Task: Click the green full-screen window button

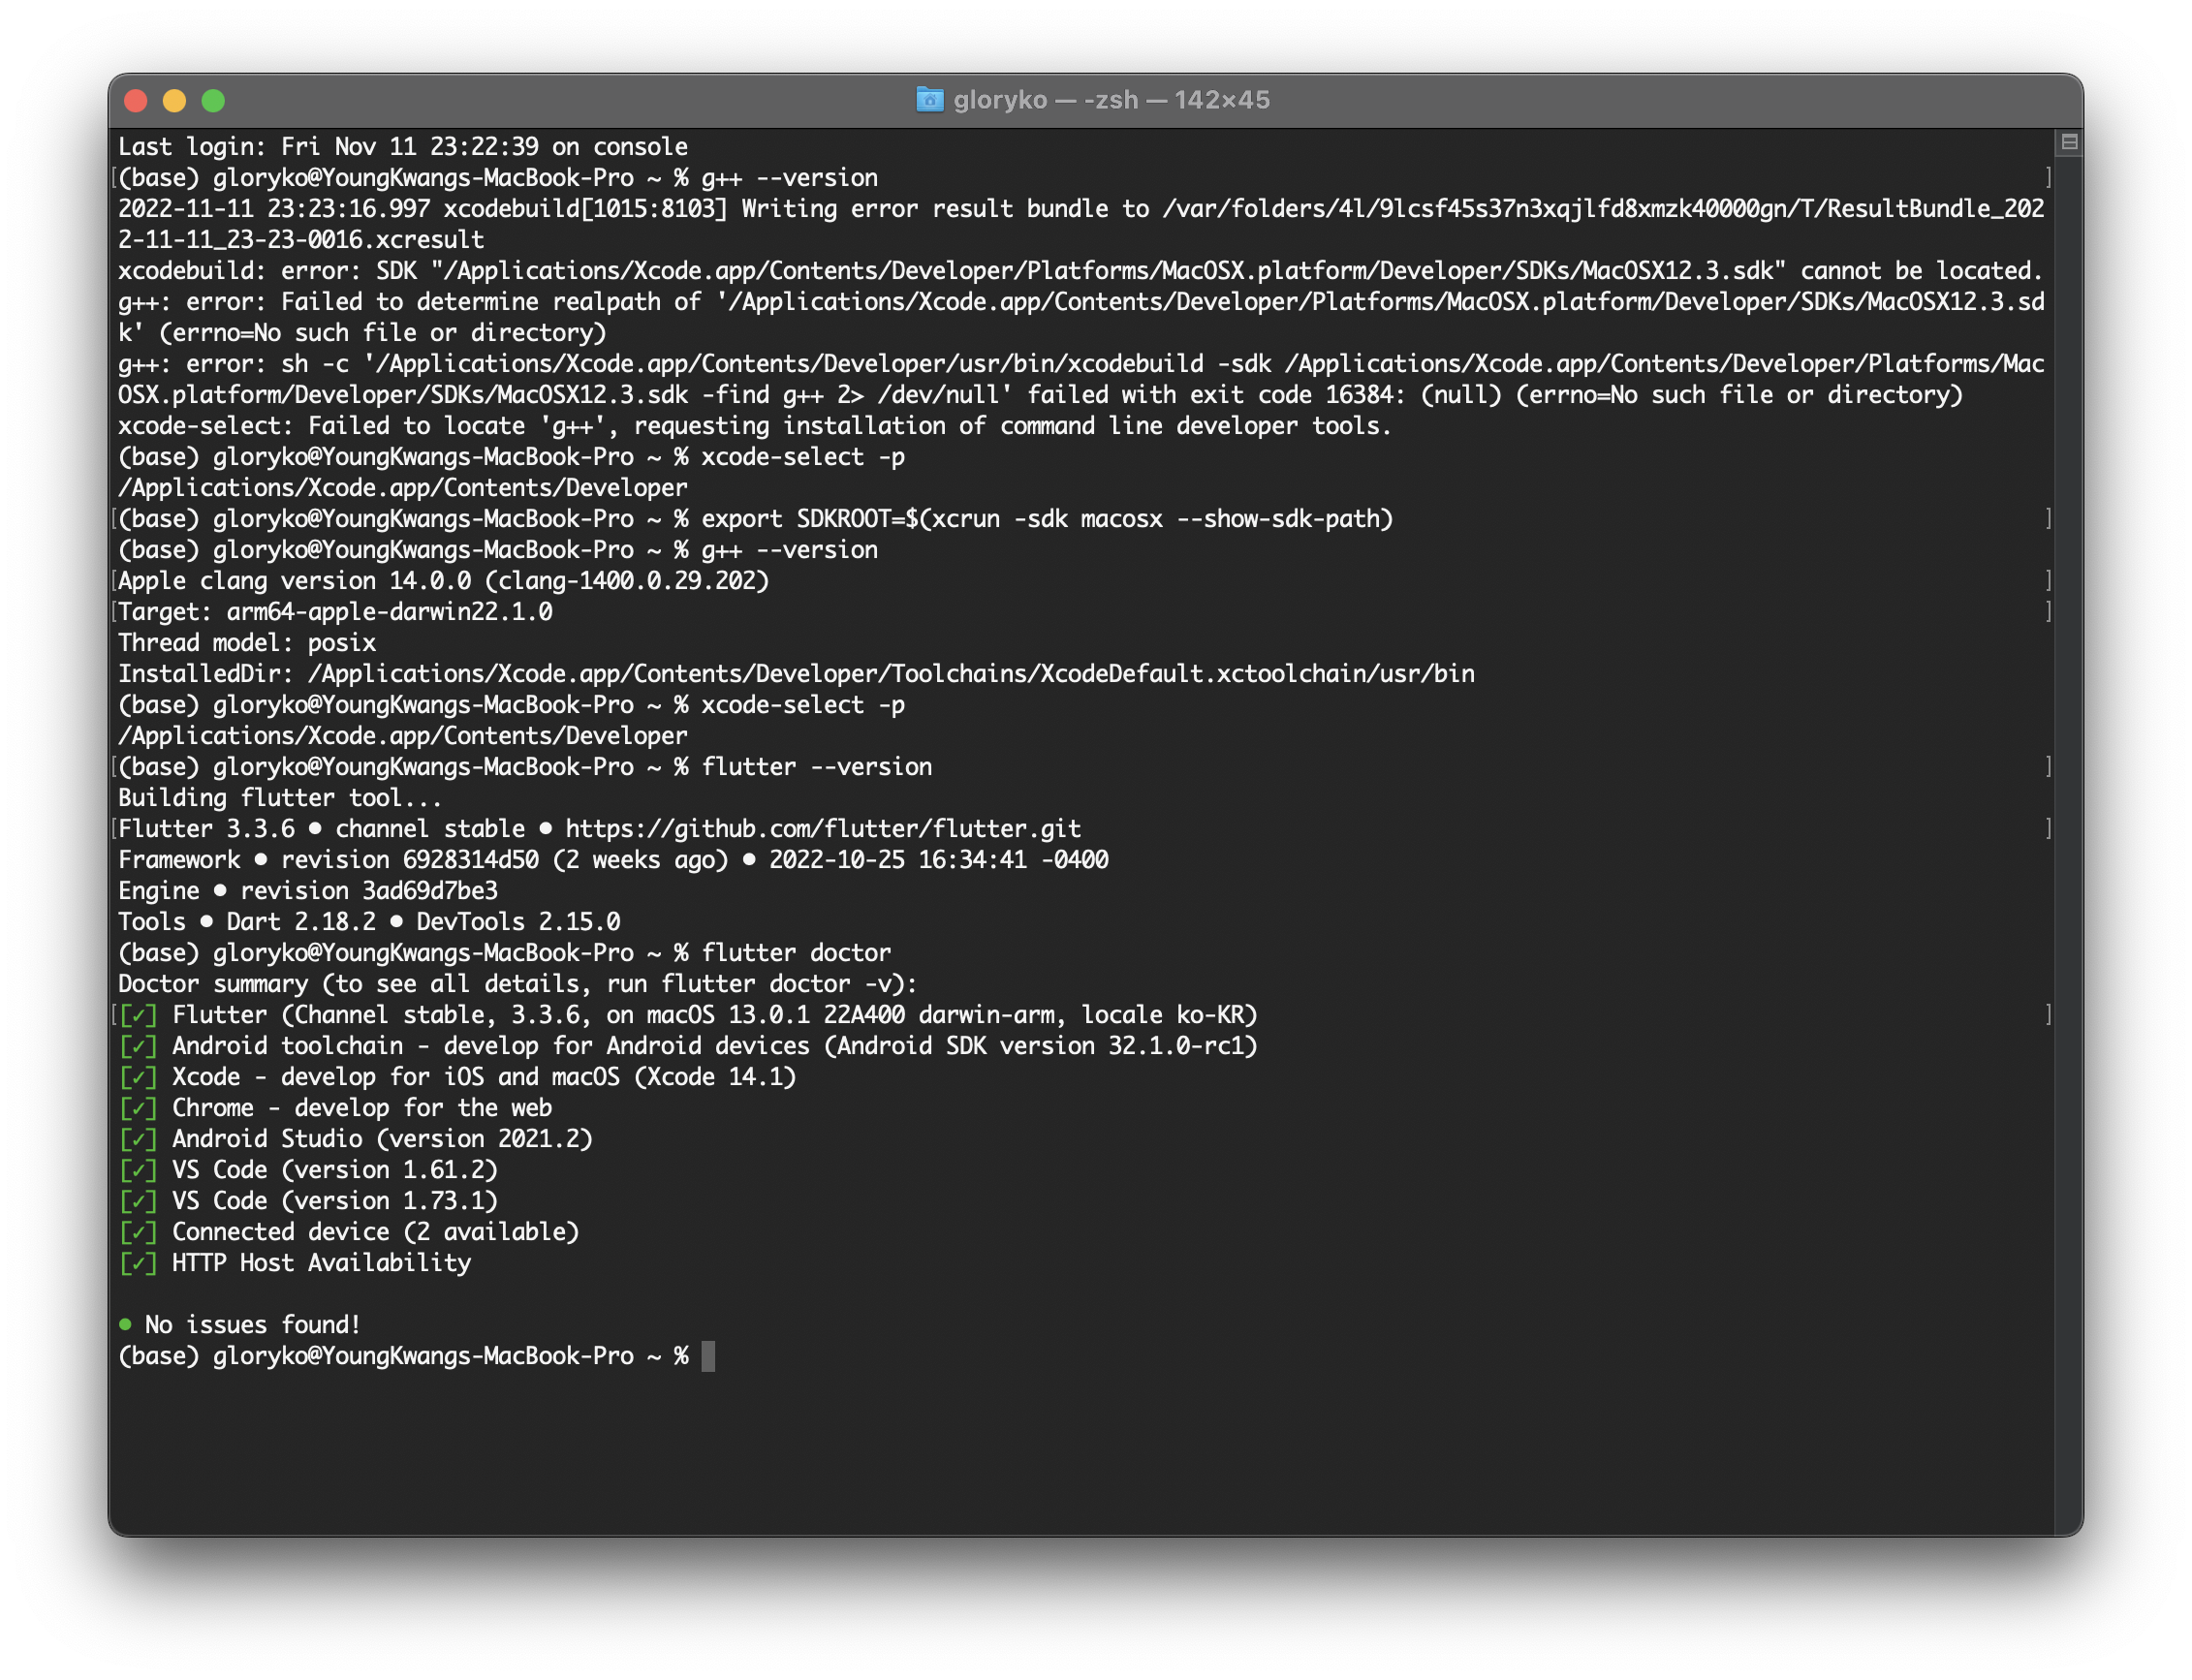Action: point(213,101)
